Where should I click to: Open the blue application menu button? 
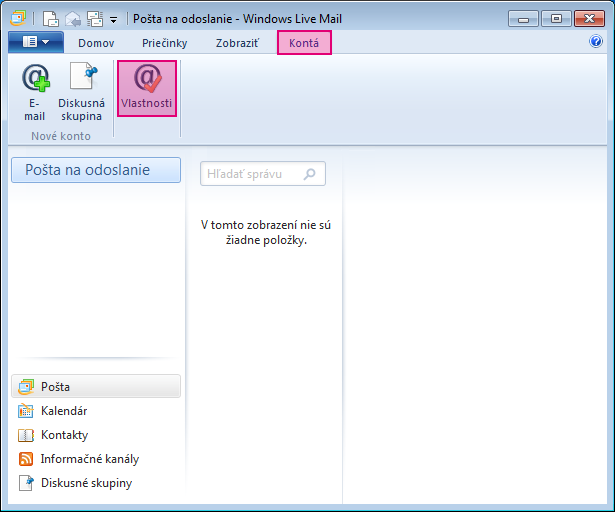point(36,42)
